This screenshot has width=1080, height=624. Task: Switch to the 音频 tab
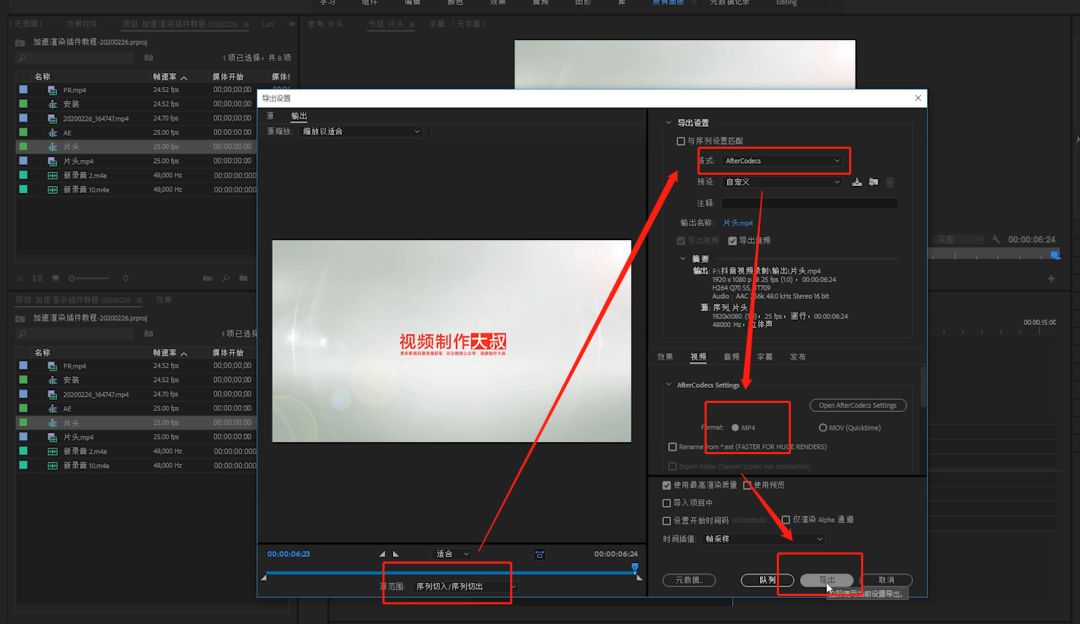(731, 356)
